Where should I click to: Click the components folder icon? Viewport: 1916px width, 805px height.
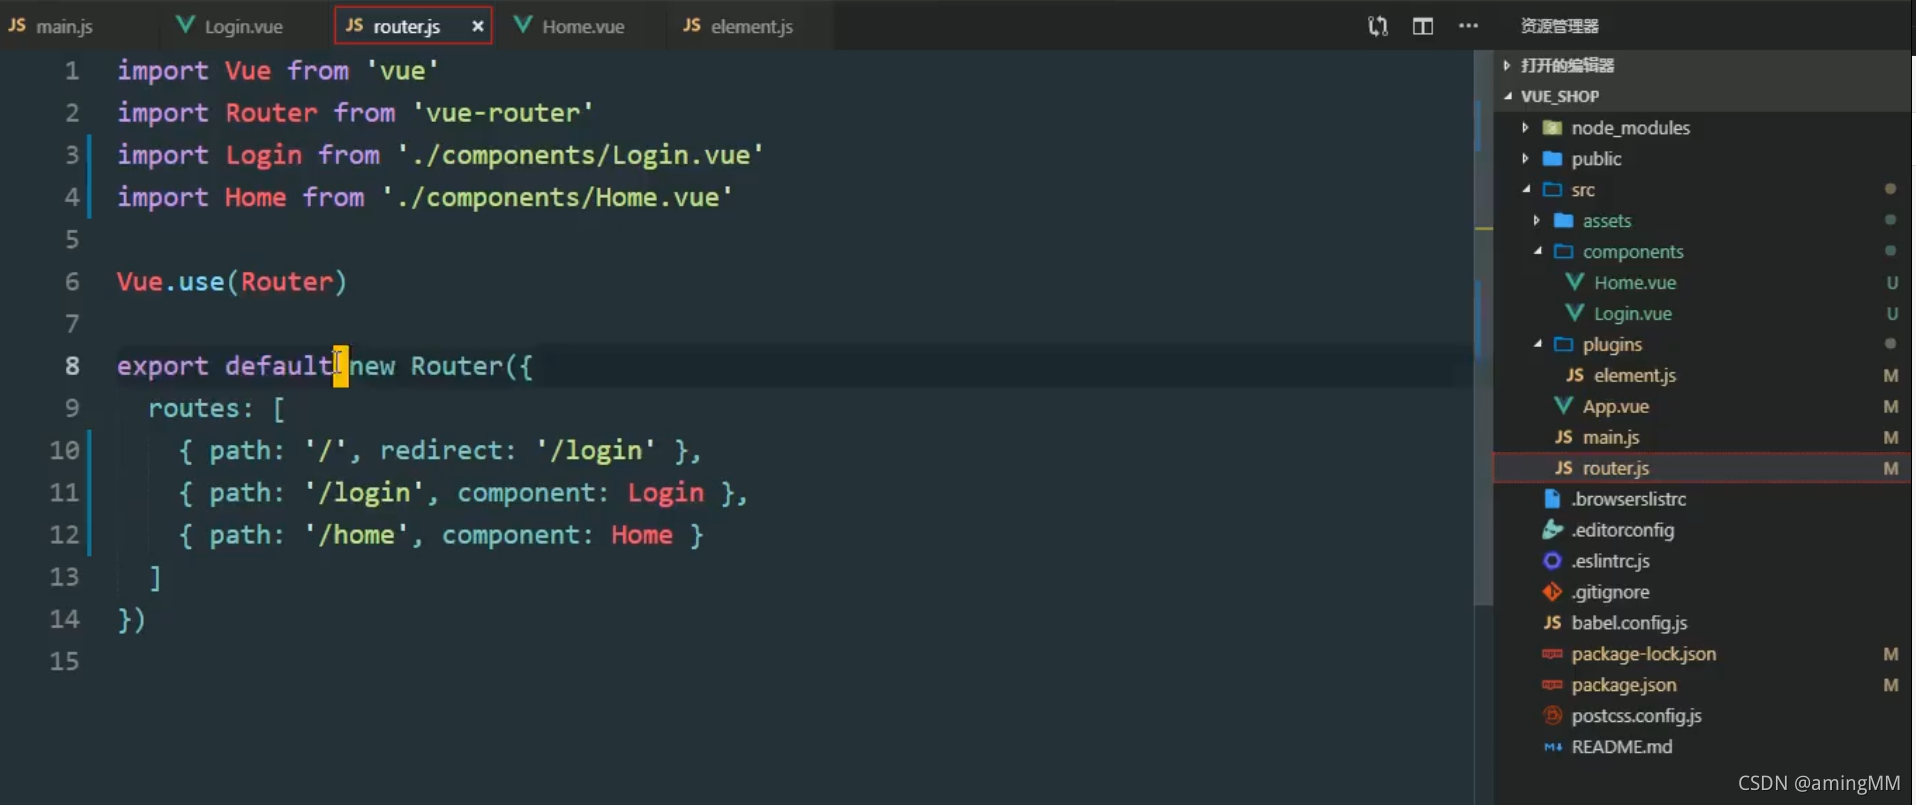[1564, 251]
